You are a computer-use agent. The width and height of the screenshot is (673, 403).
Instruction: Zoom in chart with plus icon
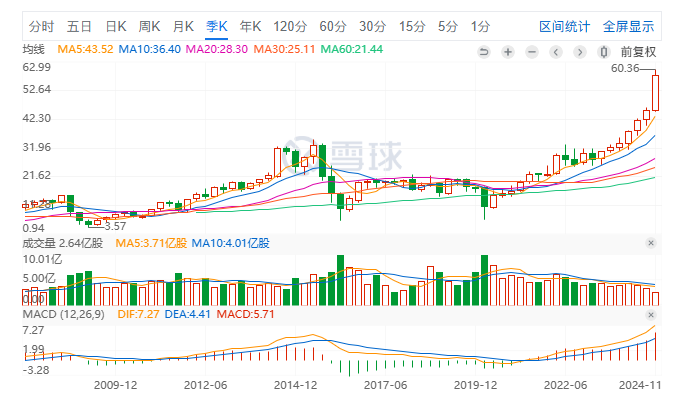pos(508,52)
